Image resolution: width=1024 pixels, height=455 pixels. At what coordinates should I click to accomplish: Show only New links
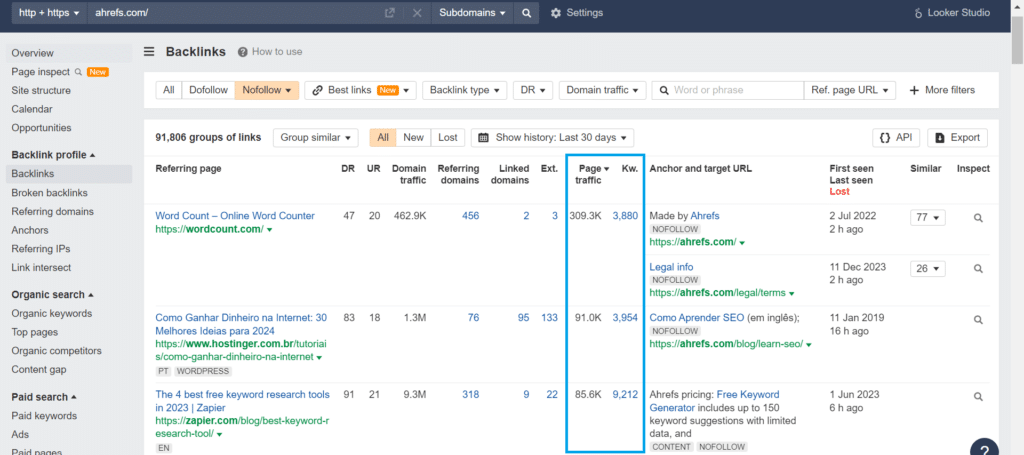click(413, 138)
